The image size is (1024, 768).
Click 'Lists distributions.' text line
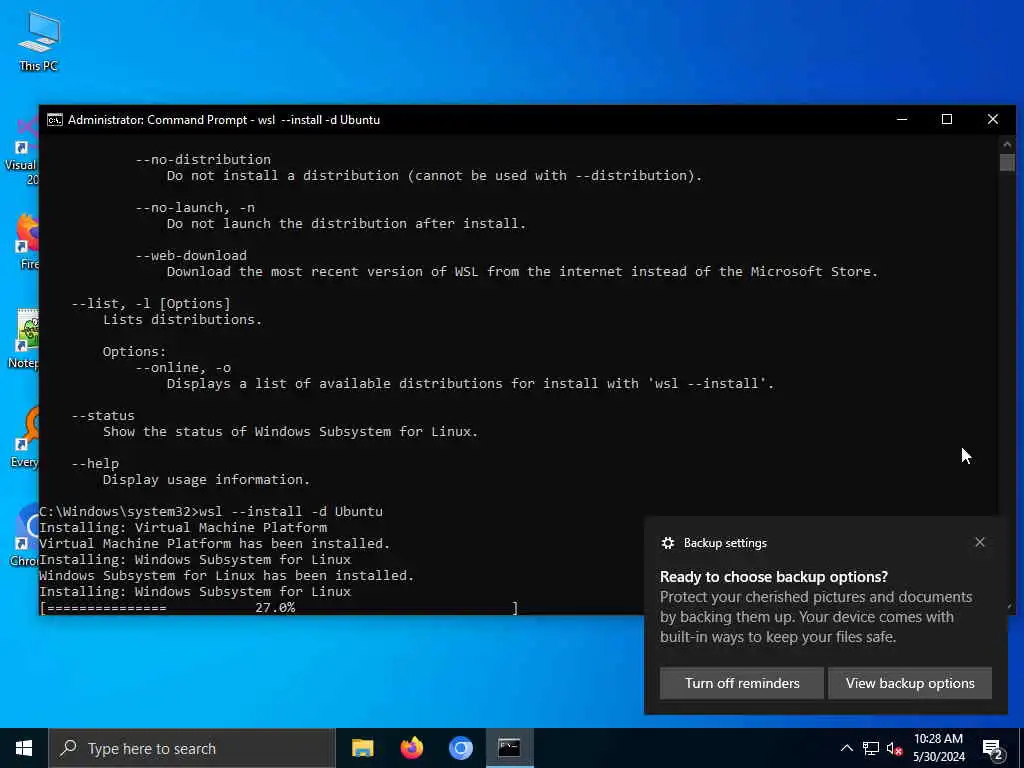click(x=182, y=319)
